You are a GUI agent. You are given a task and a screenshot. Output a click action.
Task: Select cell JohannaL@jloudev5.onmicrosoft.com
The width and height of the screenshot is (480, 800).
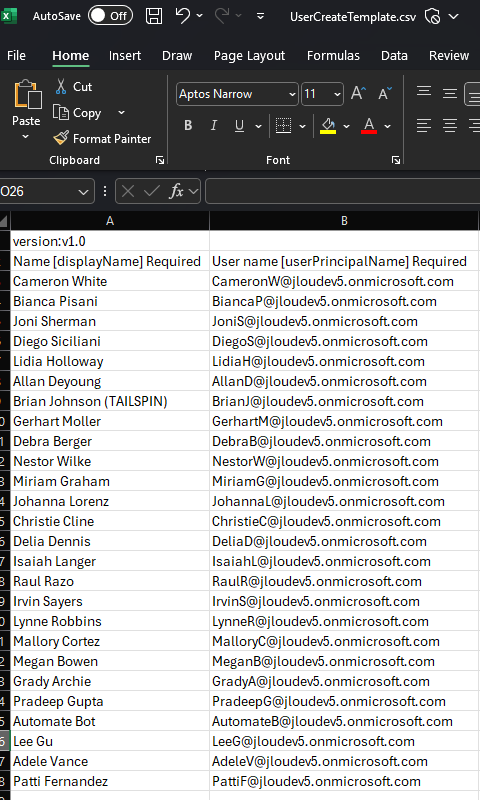pos(344,501)
